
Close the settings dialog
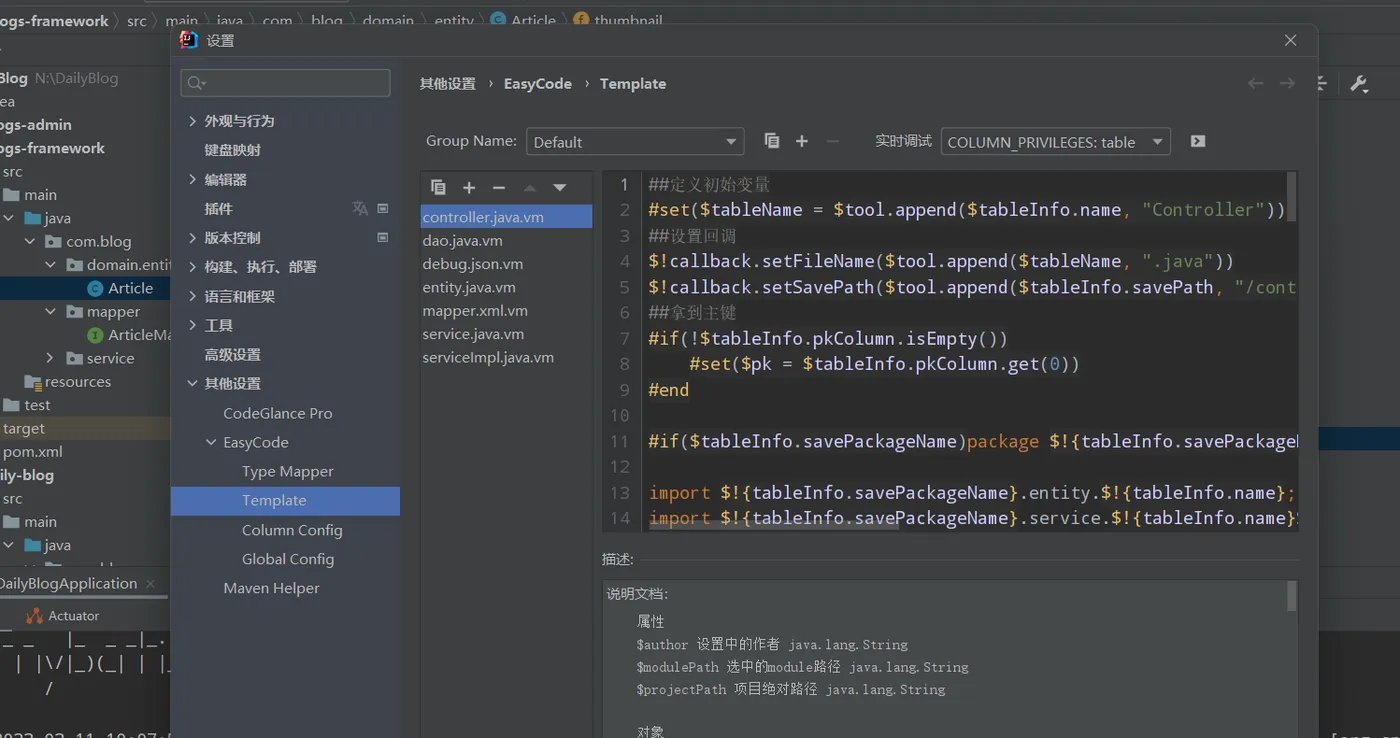(x=1290, y=40)
